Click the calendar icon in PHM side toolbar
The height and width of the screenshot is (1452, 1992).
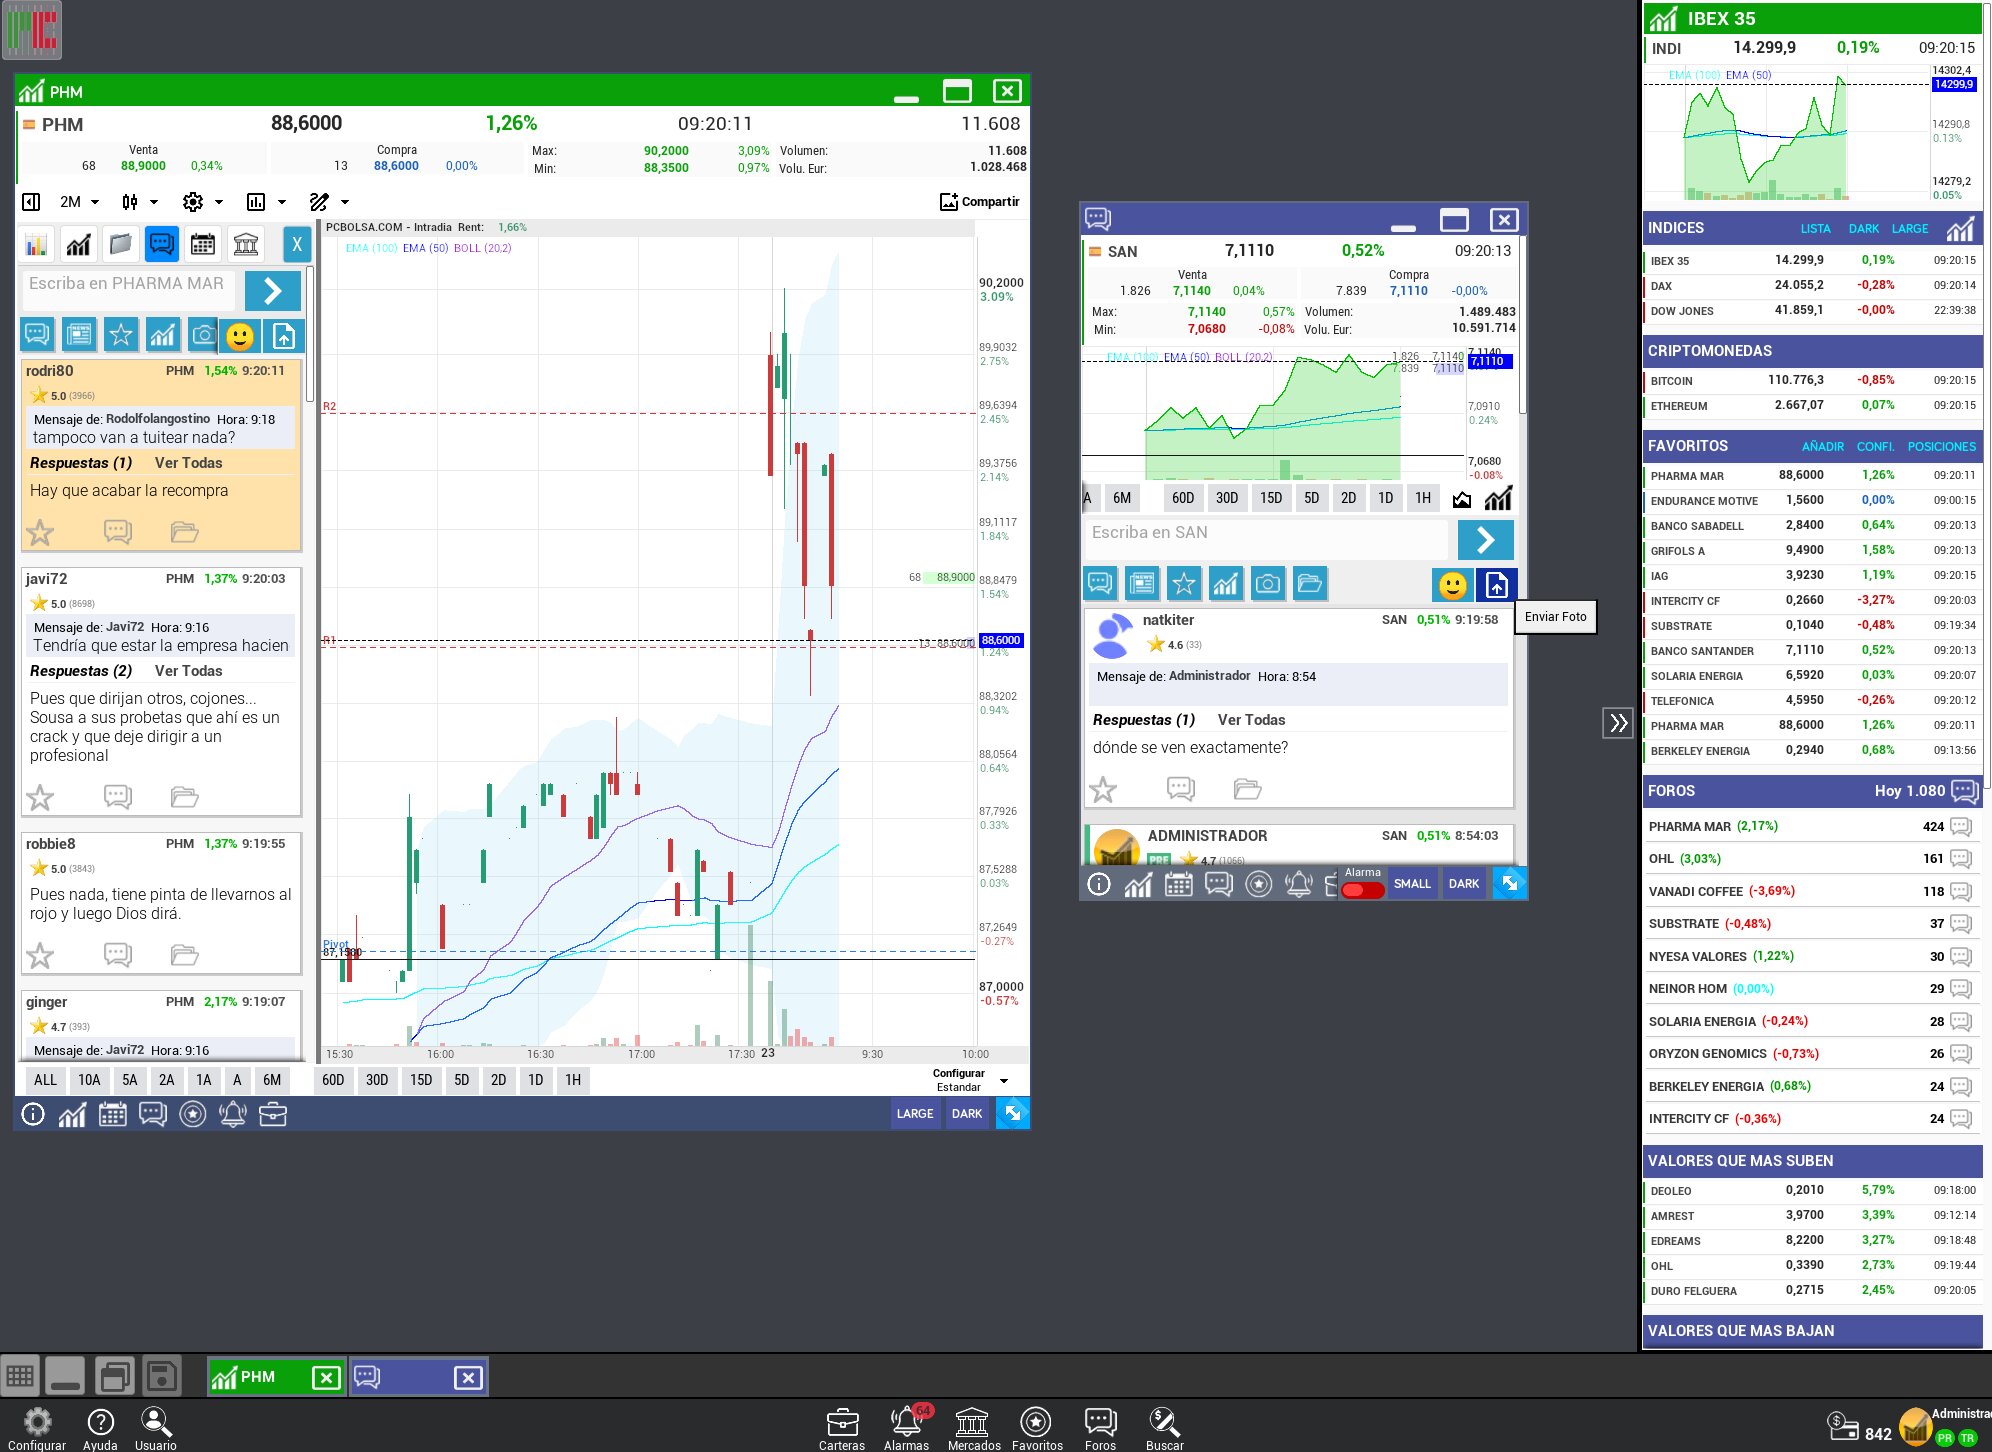tap(203, 244)
